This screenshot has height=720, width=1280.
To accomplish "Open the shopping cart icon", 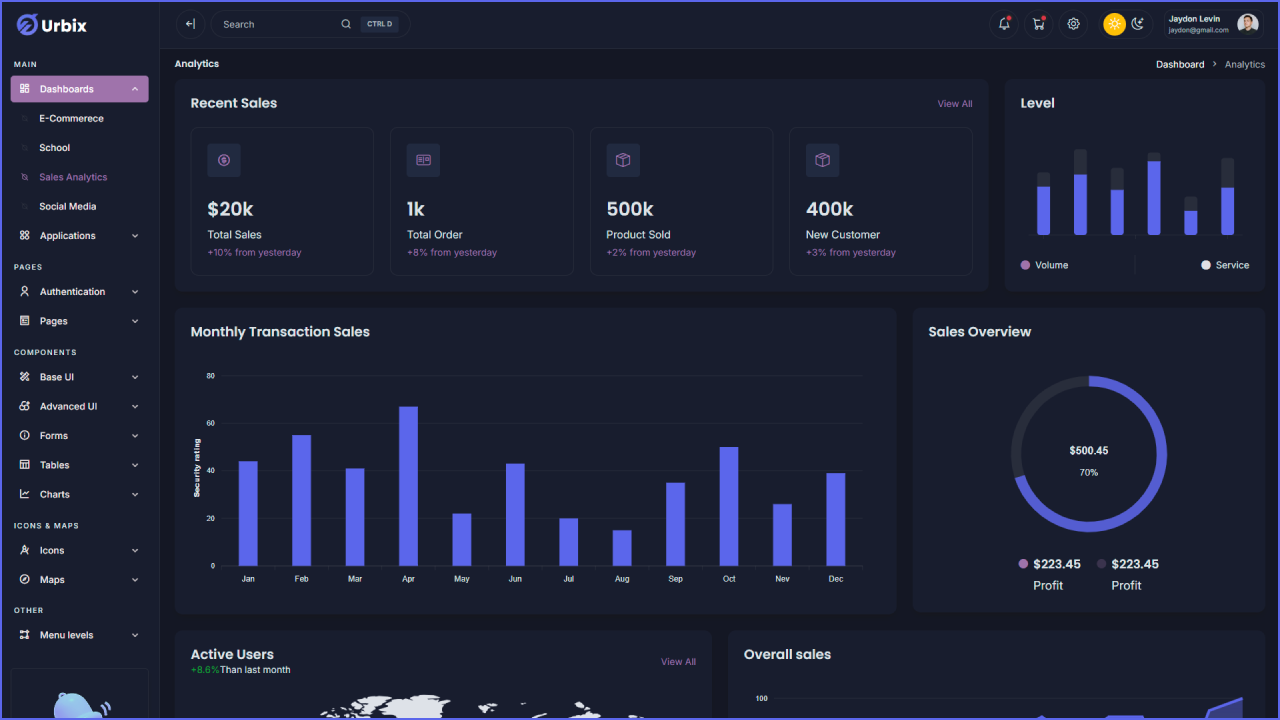I will coord(1039,23).
